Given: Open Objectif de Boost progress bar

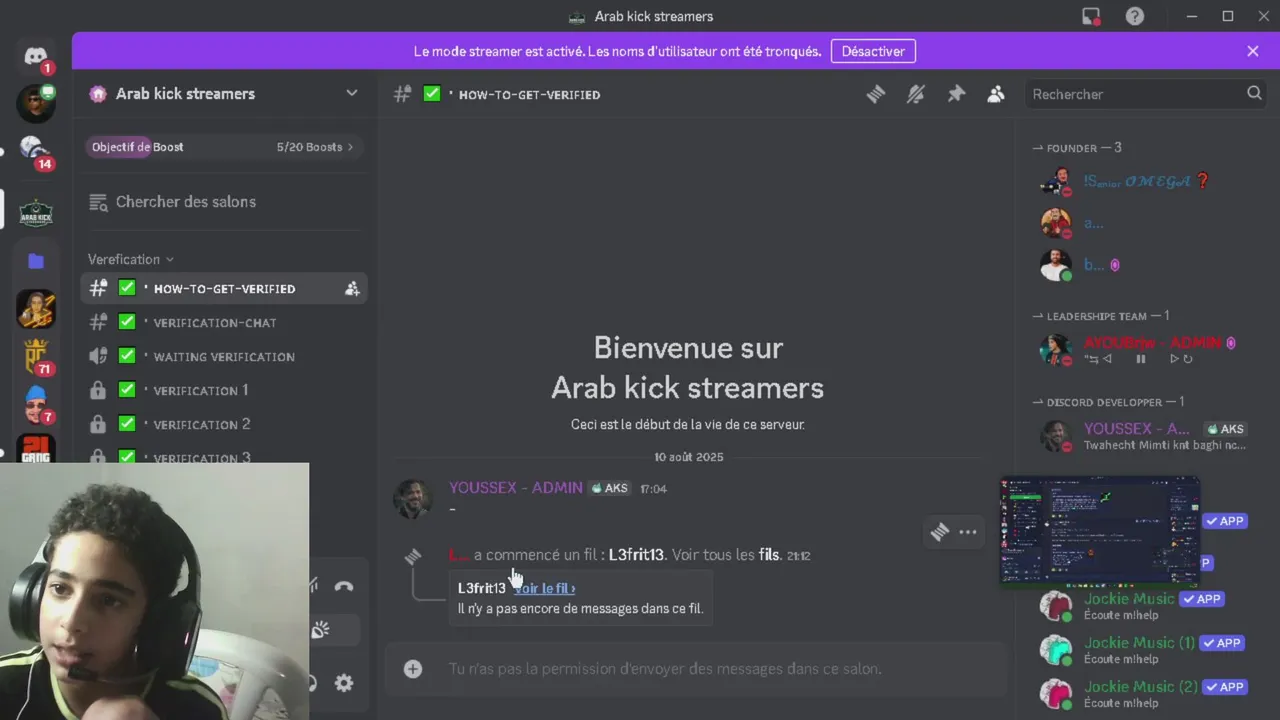Looking at the screenshot, I should [222, 147].
